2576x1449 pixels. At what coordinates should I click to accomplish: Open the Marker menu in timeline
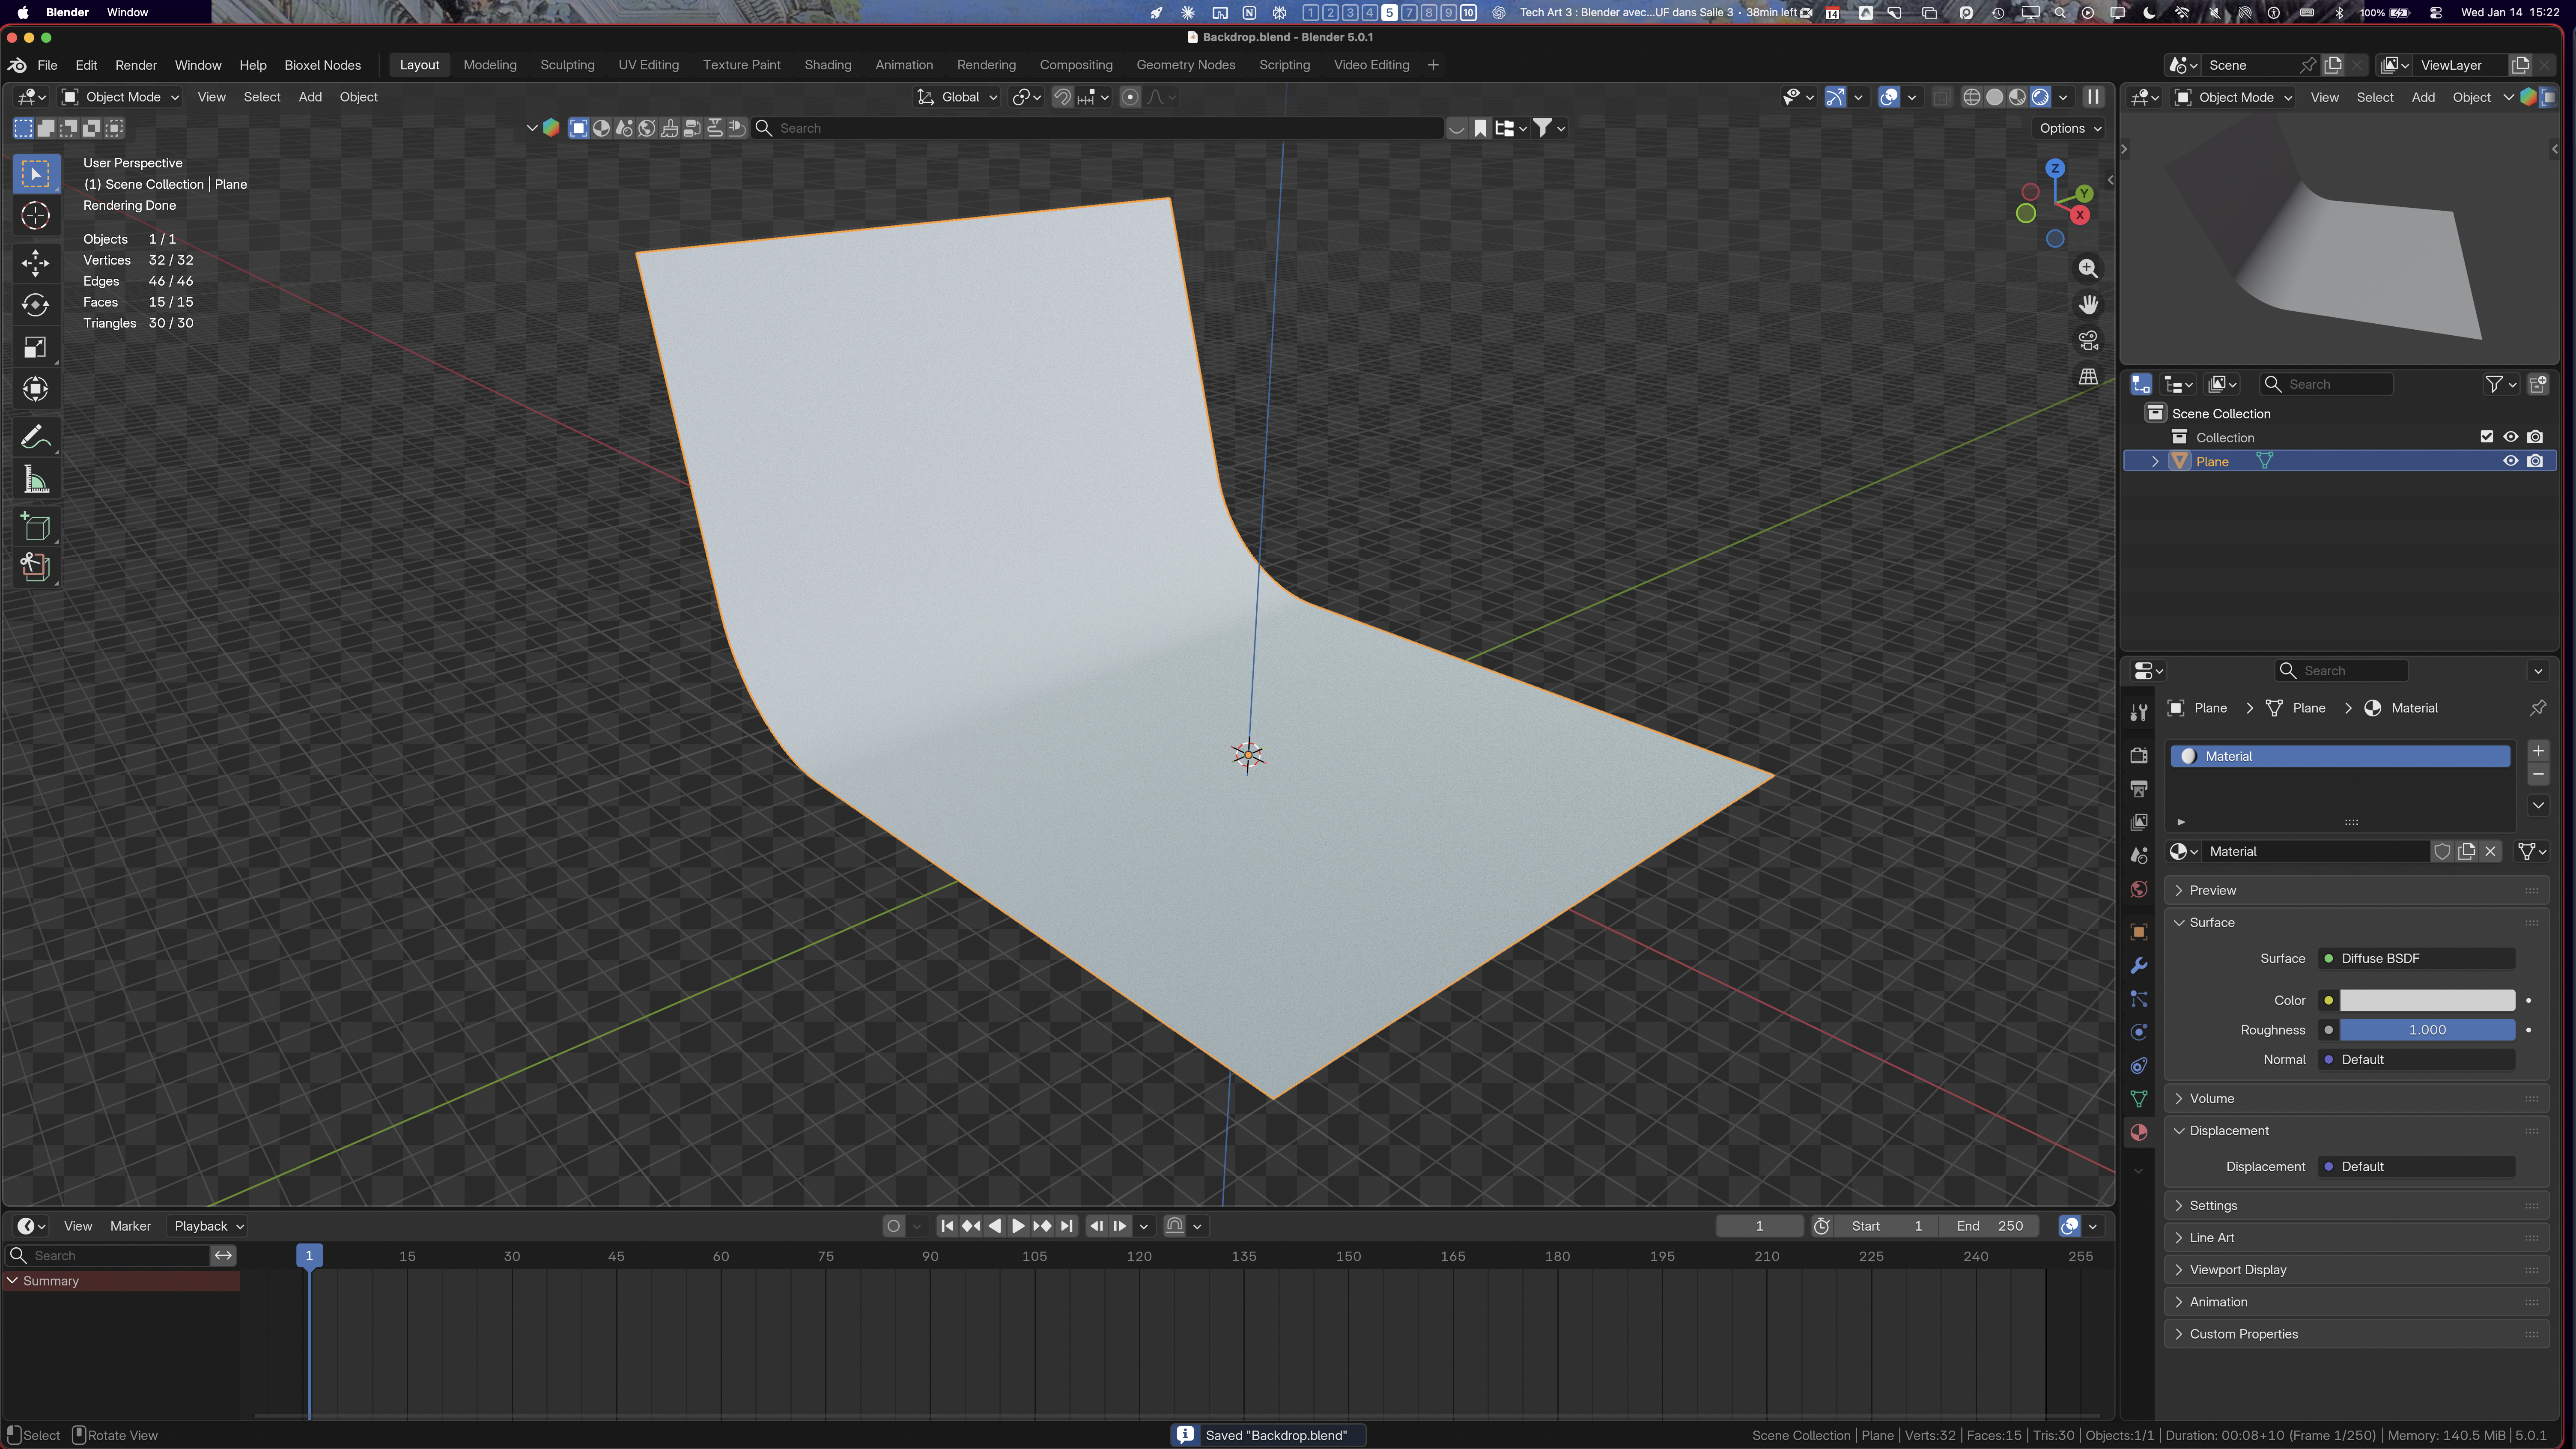(x=130, y=1226)
